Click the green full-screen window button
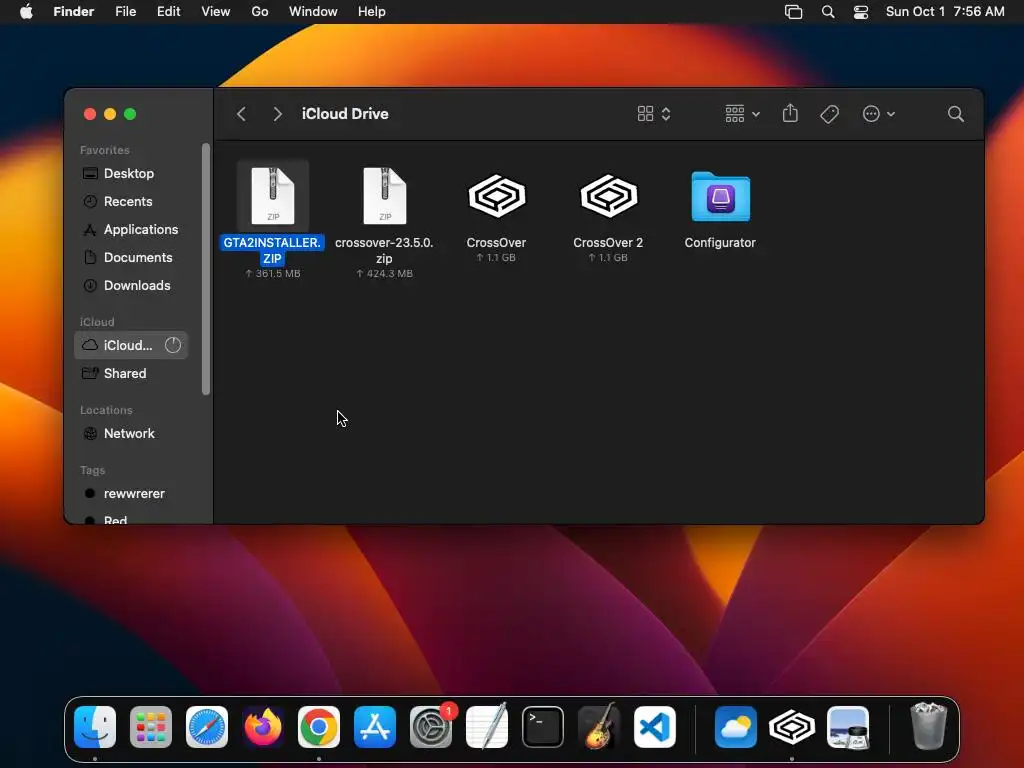 pos(130,114)
